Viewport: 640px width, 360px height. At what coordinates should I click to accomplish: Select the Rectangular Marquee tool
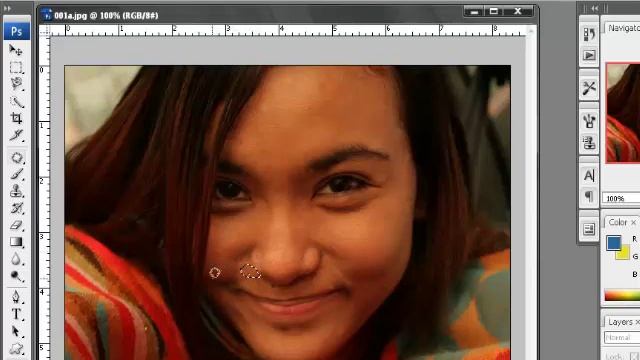click(x=16, y=67)
